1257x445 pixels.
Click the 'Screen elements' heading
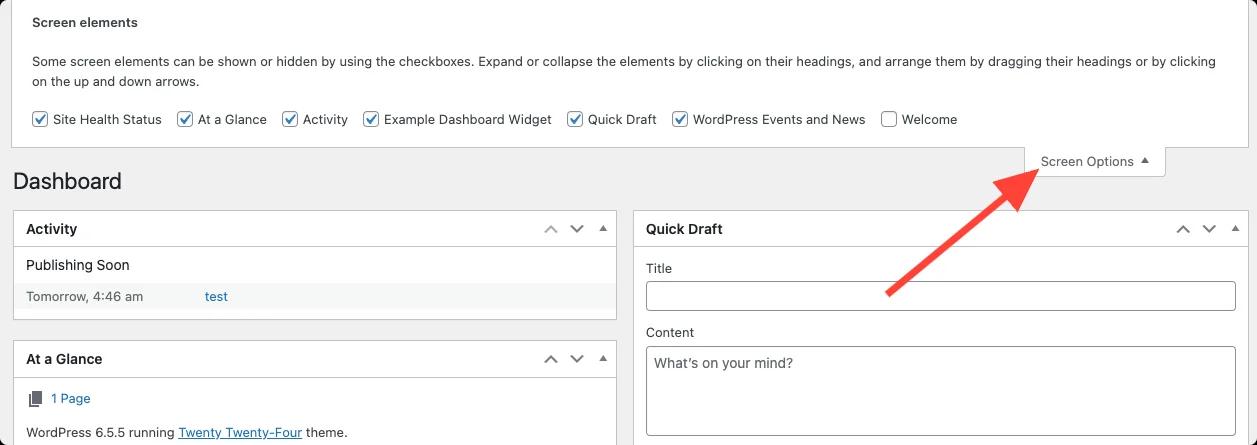point(85,22)
